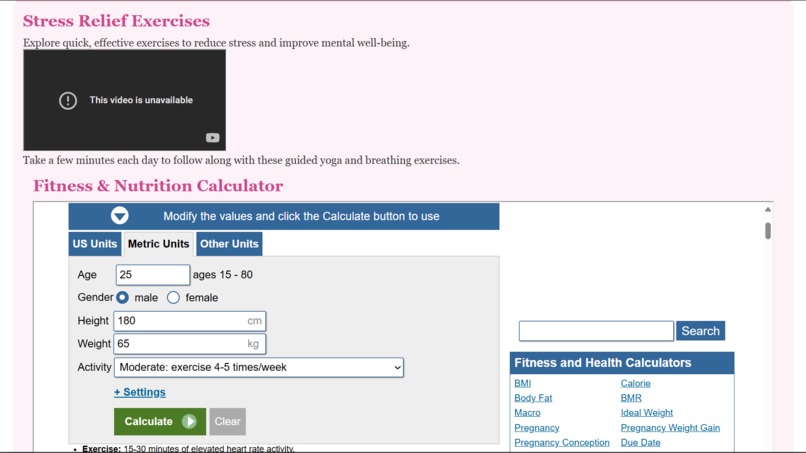This screenshot has width=806, height=453.
Task: Click the YouTube logo on unavailable video
Action: (212, 138)
